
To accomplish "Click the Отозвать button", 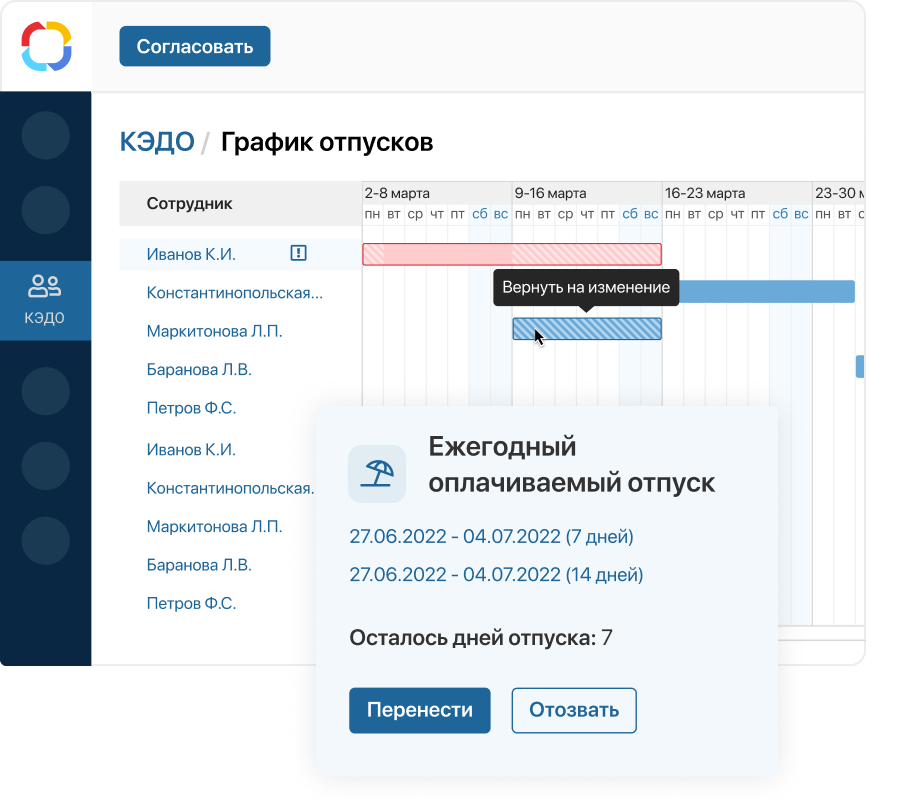I will pos(574,710).
